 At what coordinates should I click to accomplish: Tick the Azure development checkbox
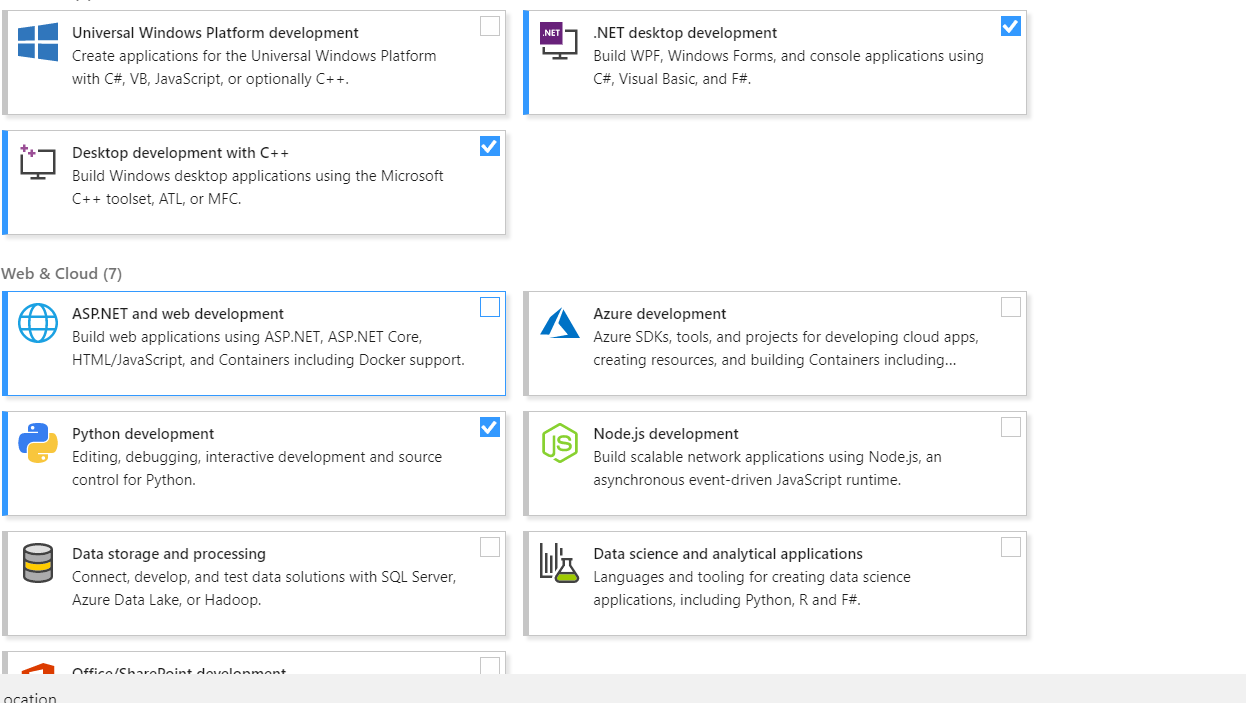click(1011, 307)
